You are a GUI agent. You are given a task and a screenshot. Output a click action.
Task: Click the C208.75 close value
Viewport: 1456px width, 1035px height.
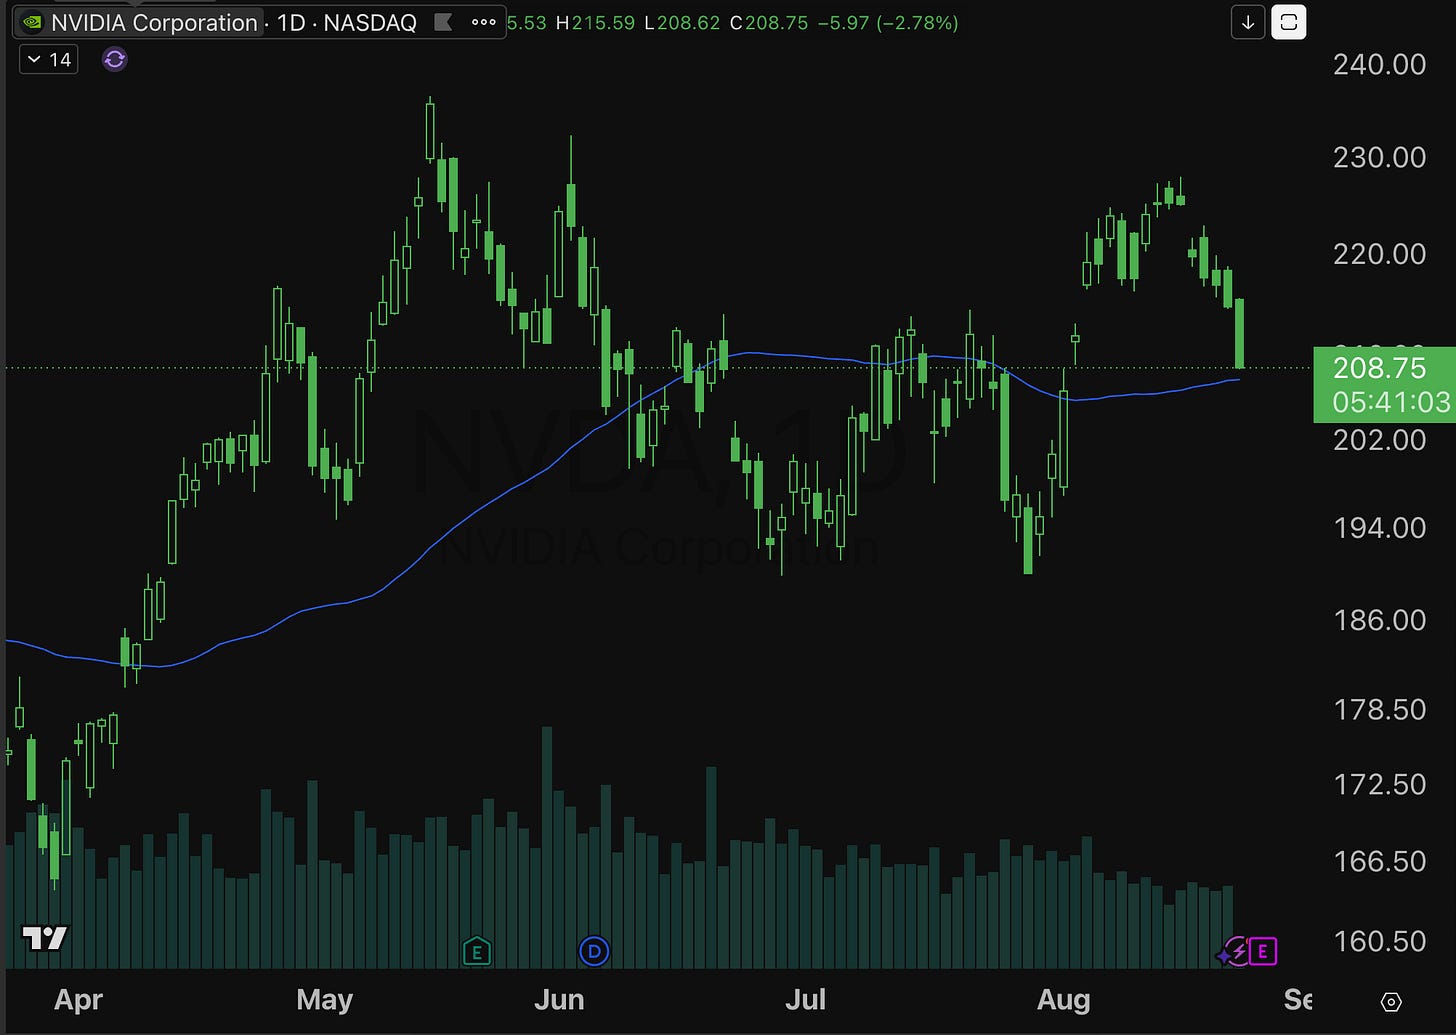(x=768, y=22)
